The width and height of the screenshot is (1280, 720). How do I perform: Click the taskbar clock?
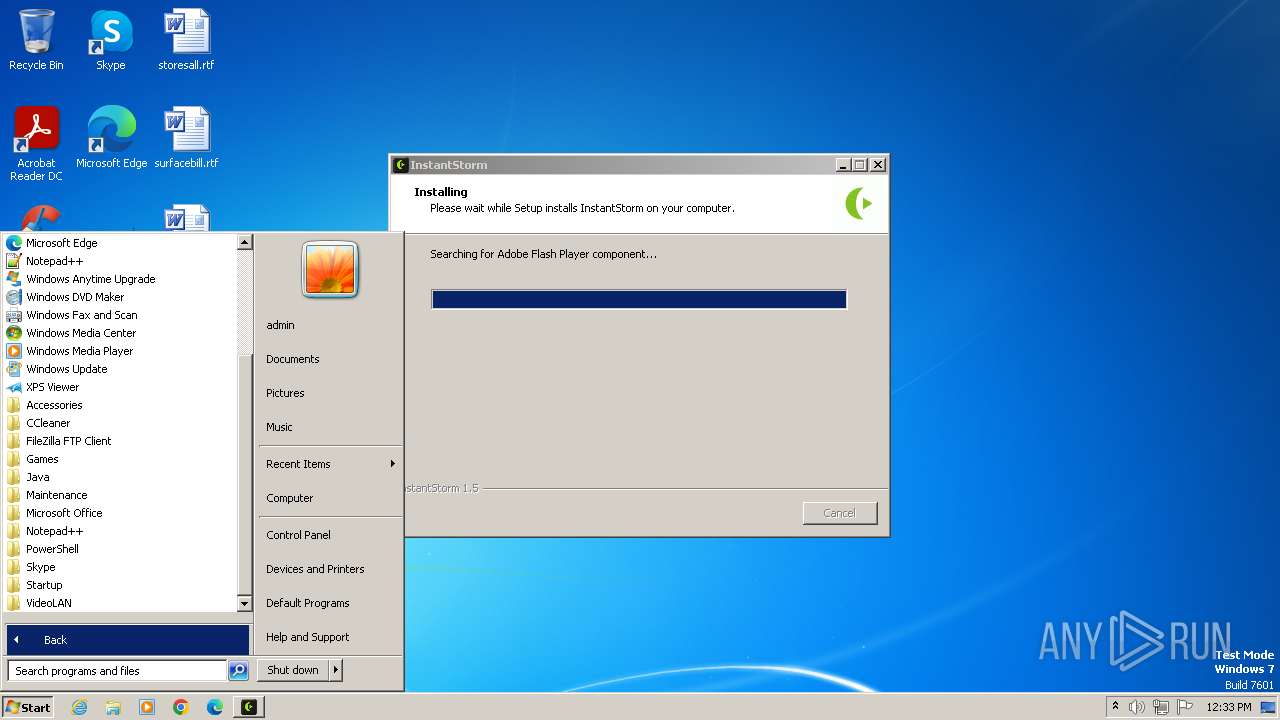(x=1229, y=707)
